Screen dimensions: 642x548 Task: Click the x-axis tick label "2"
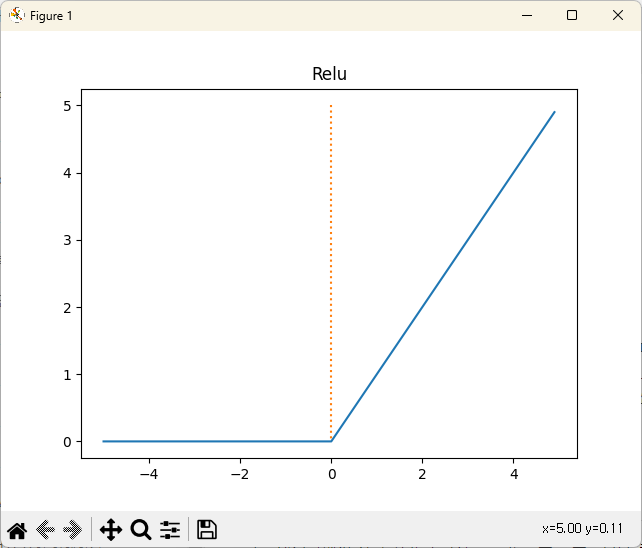(x=422, y=474)
